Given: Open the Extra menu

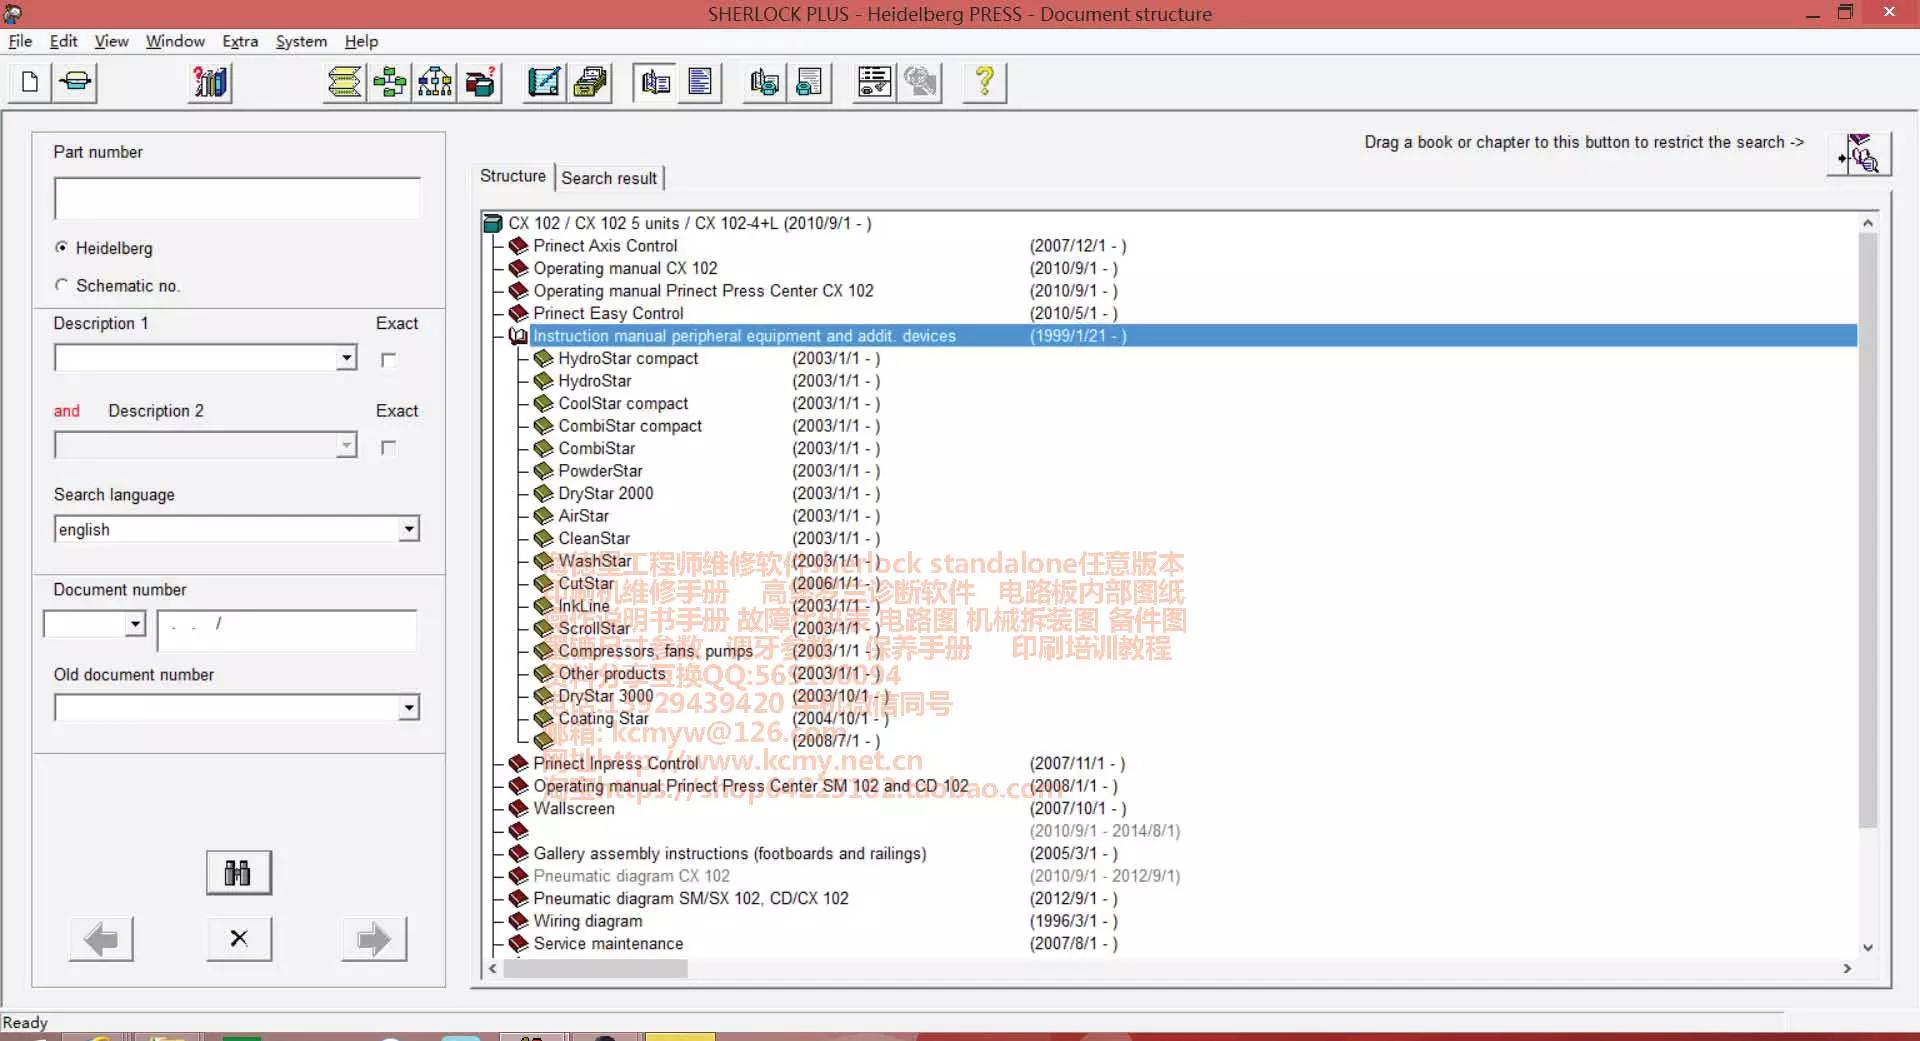Looking at the screenshot, I should coord(240,41).
